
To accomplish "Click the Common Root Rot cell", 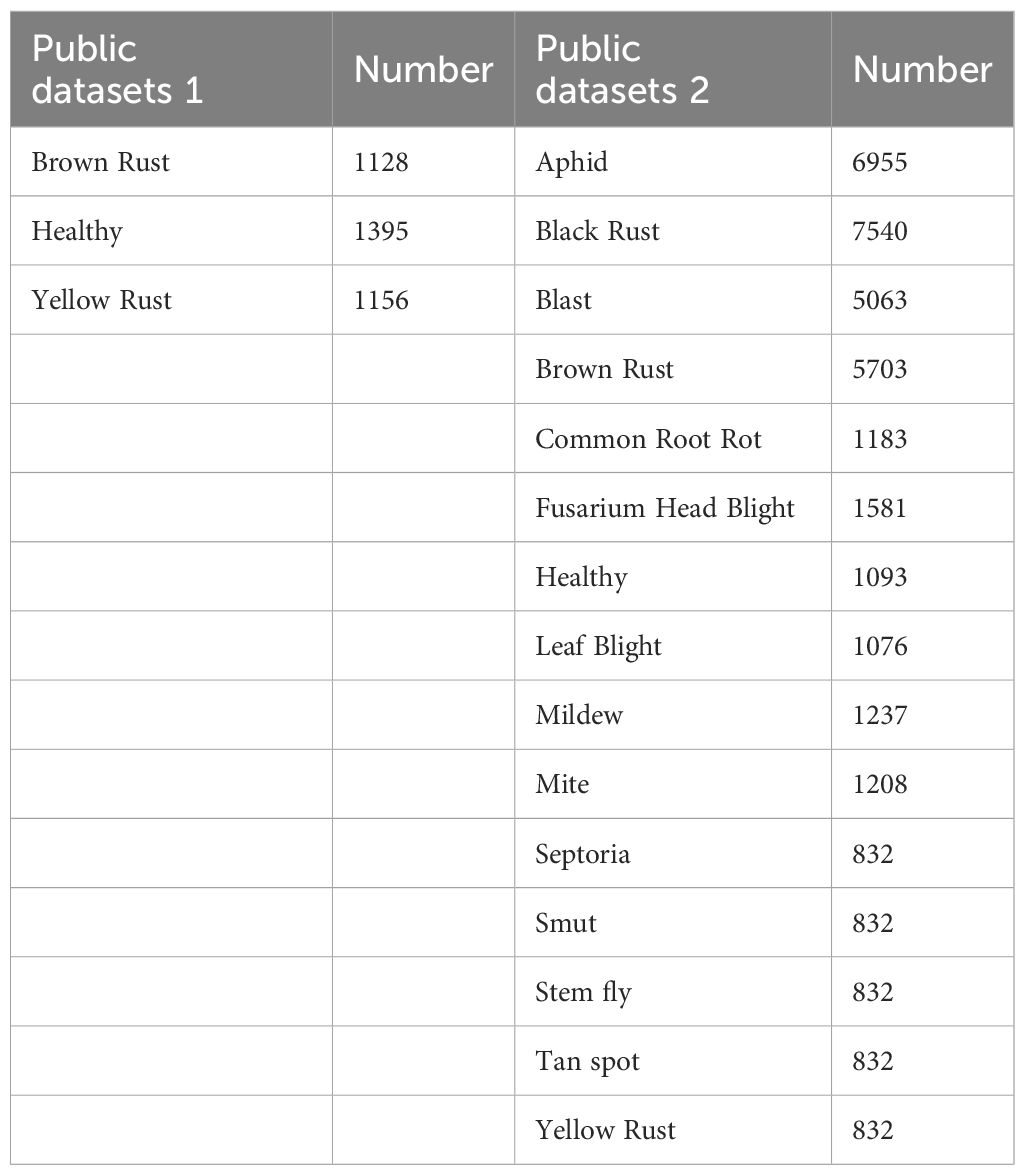I will click(x=648, y=439).
